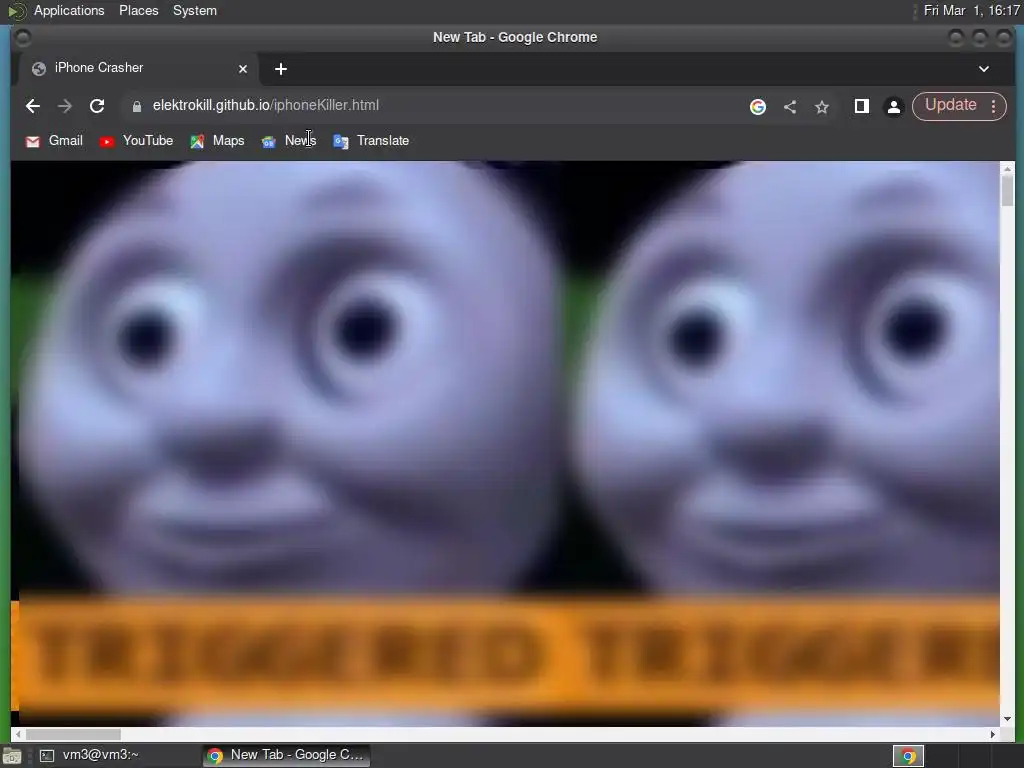The height and width of the screenshot is (768, 1024).
Task: Open the Maps bookmark
Action: [x=217, y=141]
